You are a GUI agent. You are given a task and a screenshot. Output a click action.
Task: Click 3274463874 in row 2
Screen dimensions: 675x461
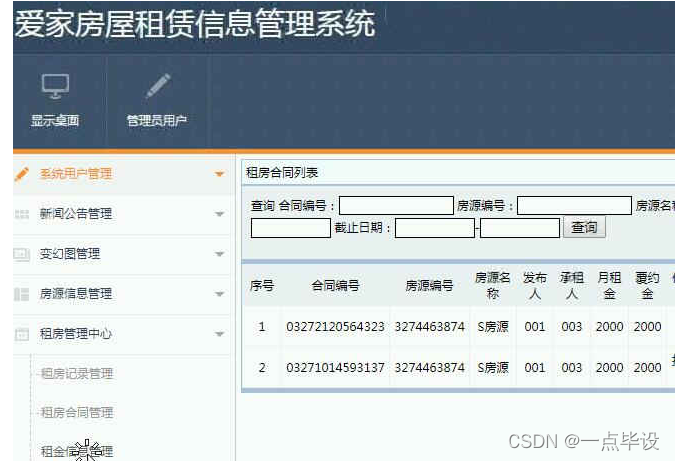point(430,368)
